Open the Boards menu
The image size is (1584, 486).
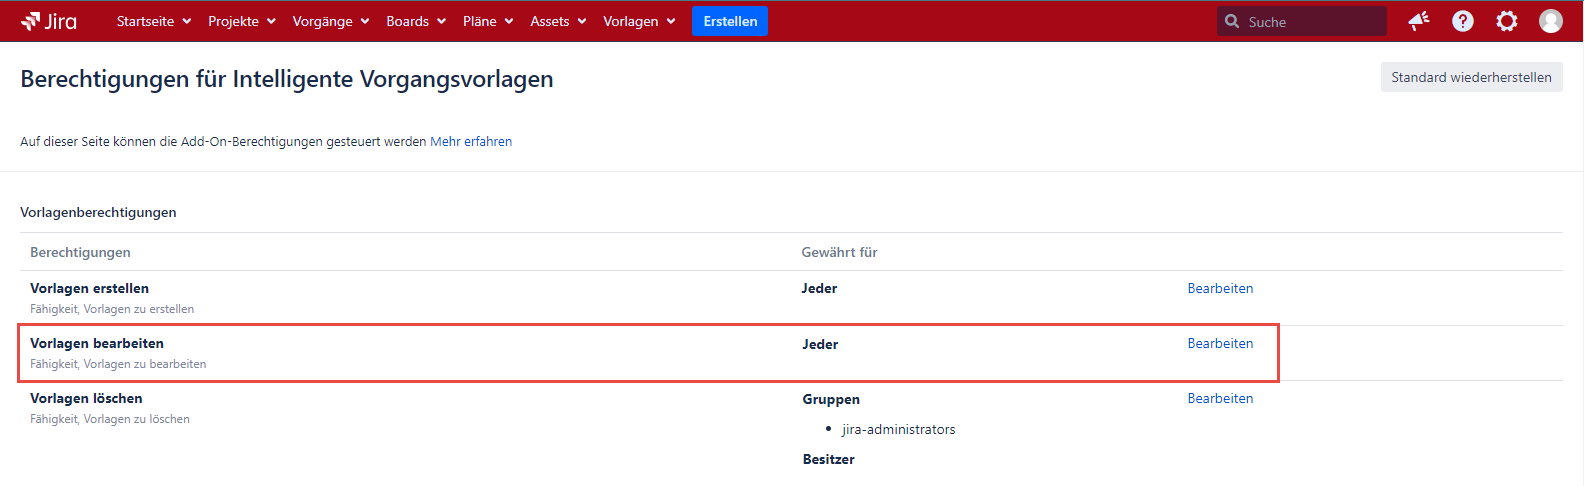pos(415,21)
